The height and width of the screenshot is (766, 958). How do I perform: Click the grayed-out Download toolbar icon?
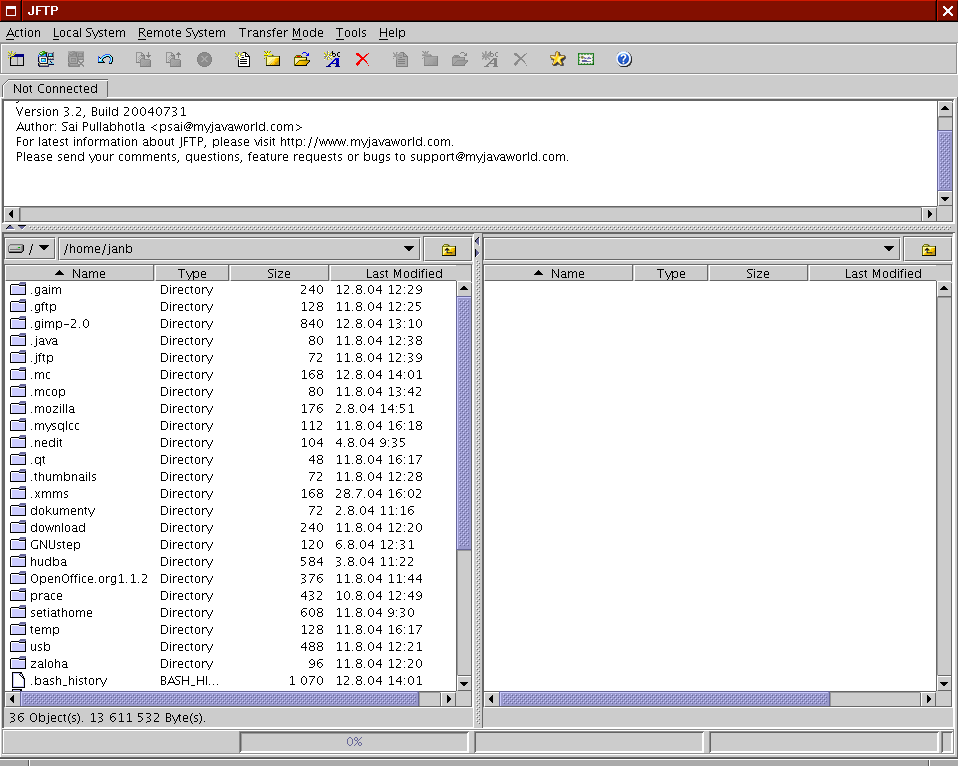tap(144, 59)
